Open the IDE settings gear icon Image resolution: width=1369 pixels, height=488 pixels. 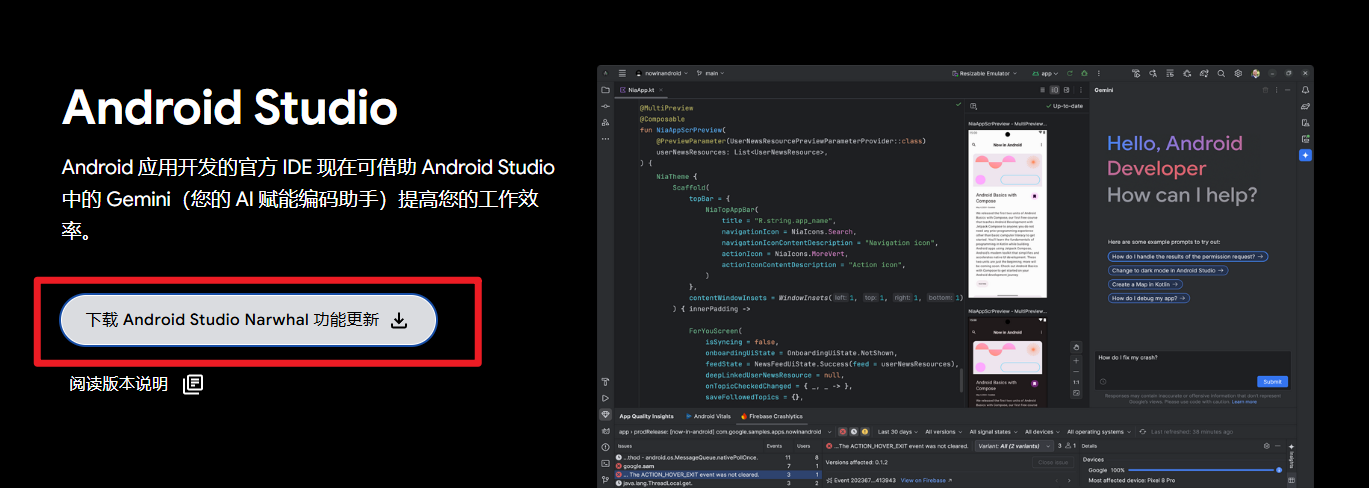point(1238,73)
